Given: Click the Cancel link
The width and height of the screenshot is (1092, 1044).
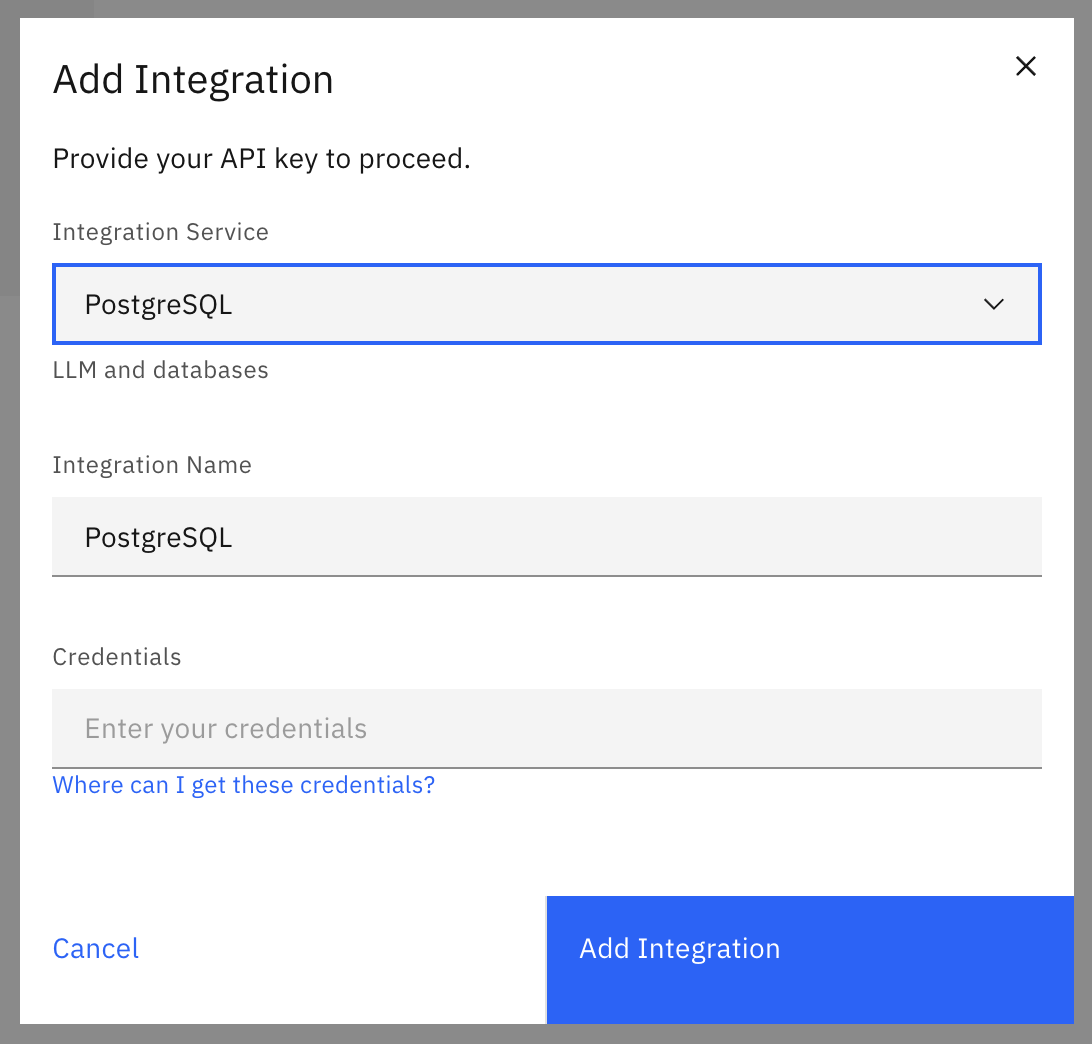Looking at the screenshot, I should tap(95, 948).
